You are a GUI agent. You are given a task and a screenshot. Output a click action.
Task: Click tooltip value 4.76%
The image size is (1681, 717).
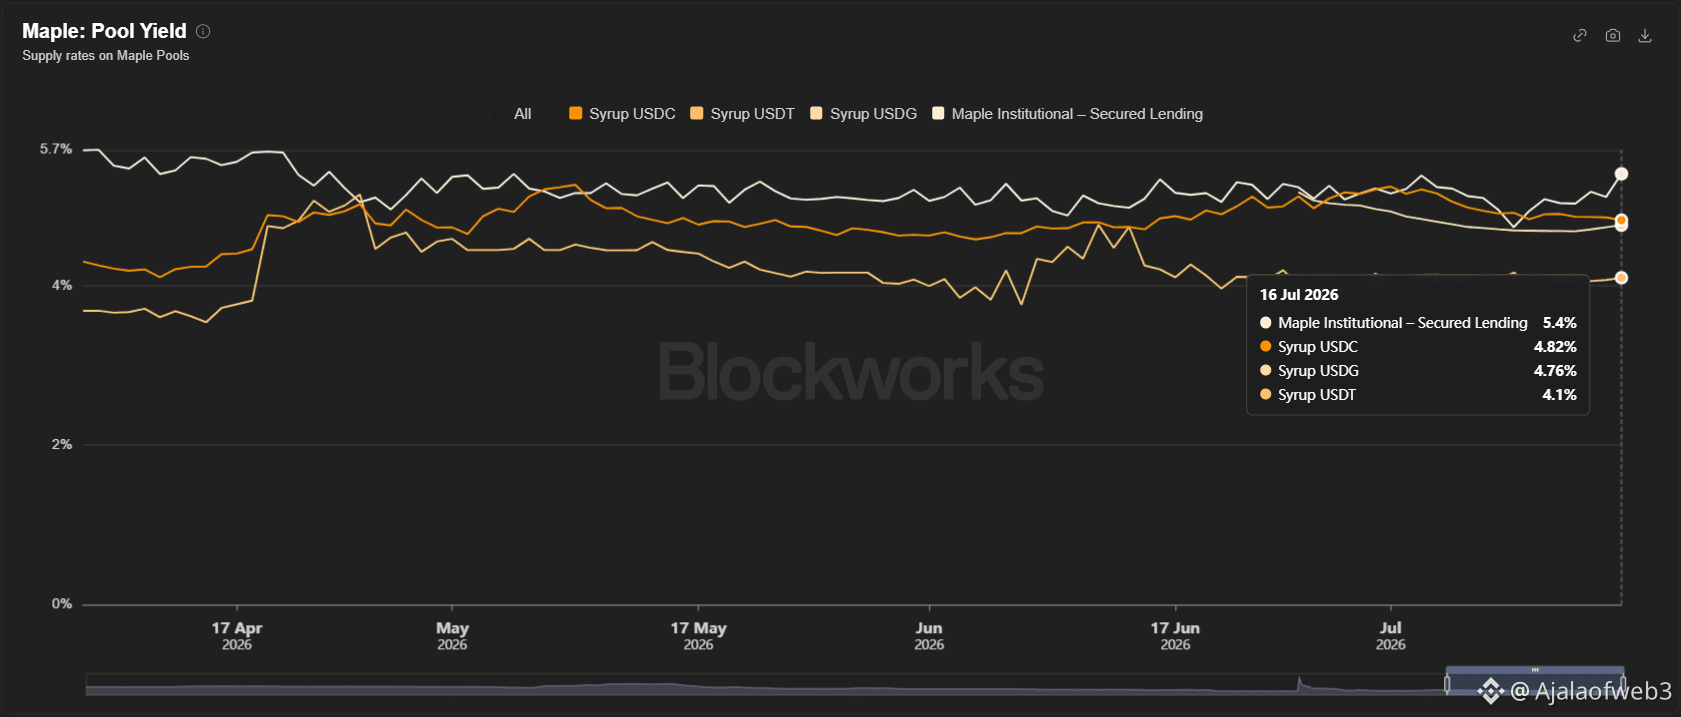[1556, 371]
